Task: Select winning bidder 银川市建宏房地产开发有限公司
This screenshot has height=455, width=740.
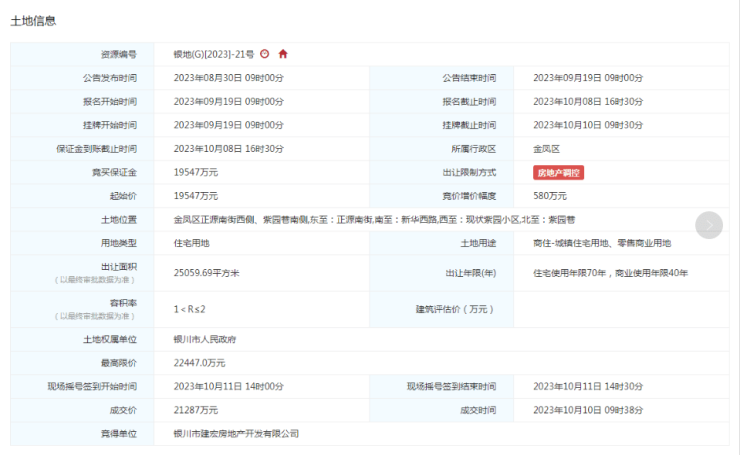Action: [236, 434]
